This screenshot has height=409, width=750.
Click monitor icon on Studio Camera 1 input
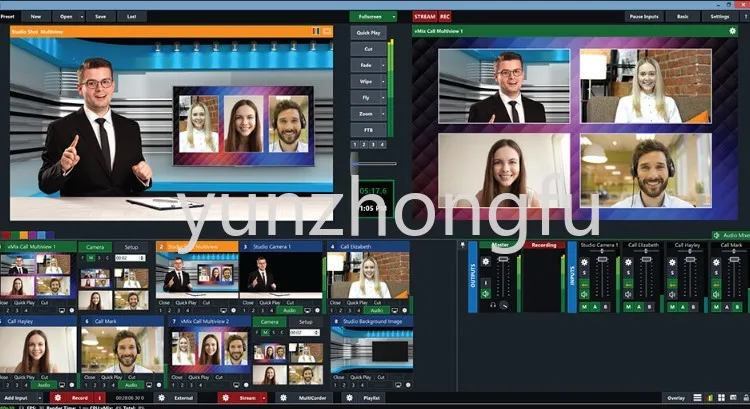point(309,310)
